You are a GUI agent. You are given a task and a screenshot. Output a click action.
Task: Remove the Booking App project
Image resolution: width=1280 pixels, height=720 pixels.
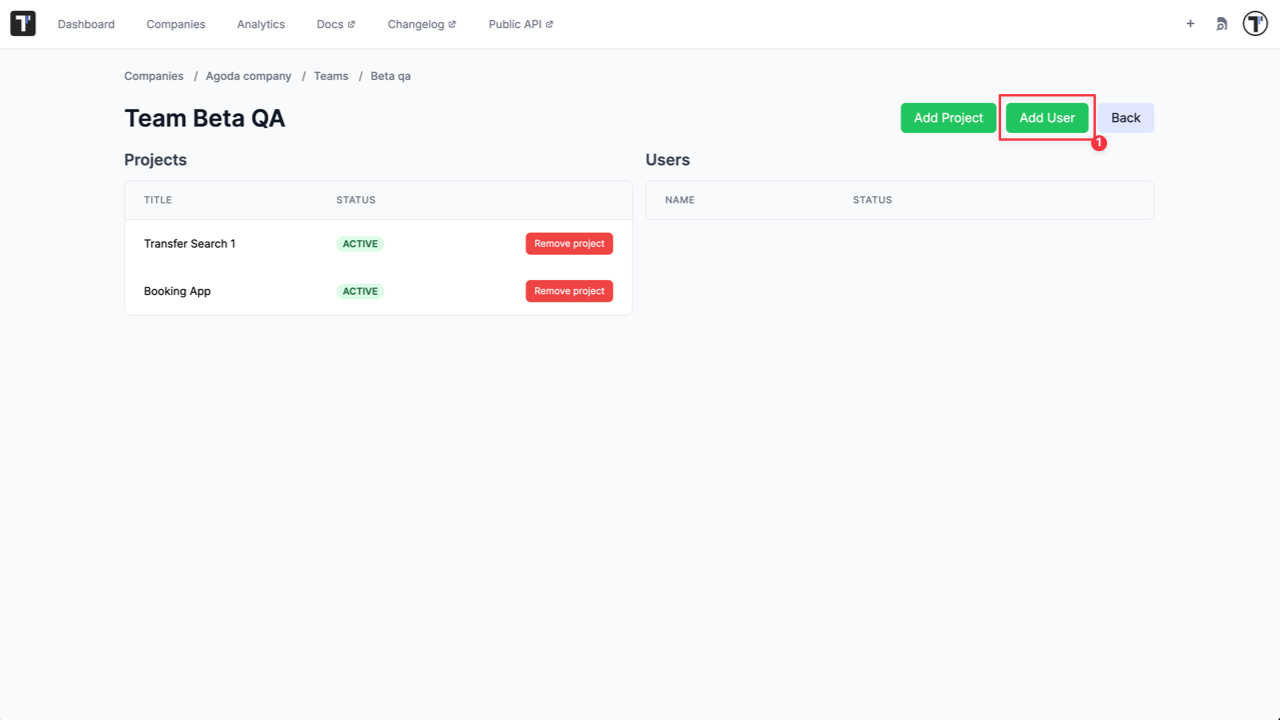click(x=569, y=290)
